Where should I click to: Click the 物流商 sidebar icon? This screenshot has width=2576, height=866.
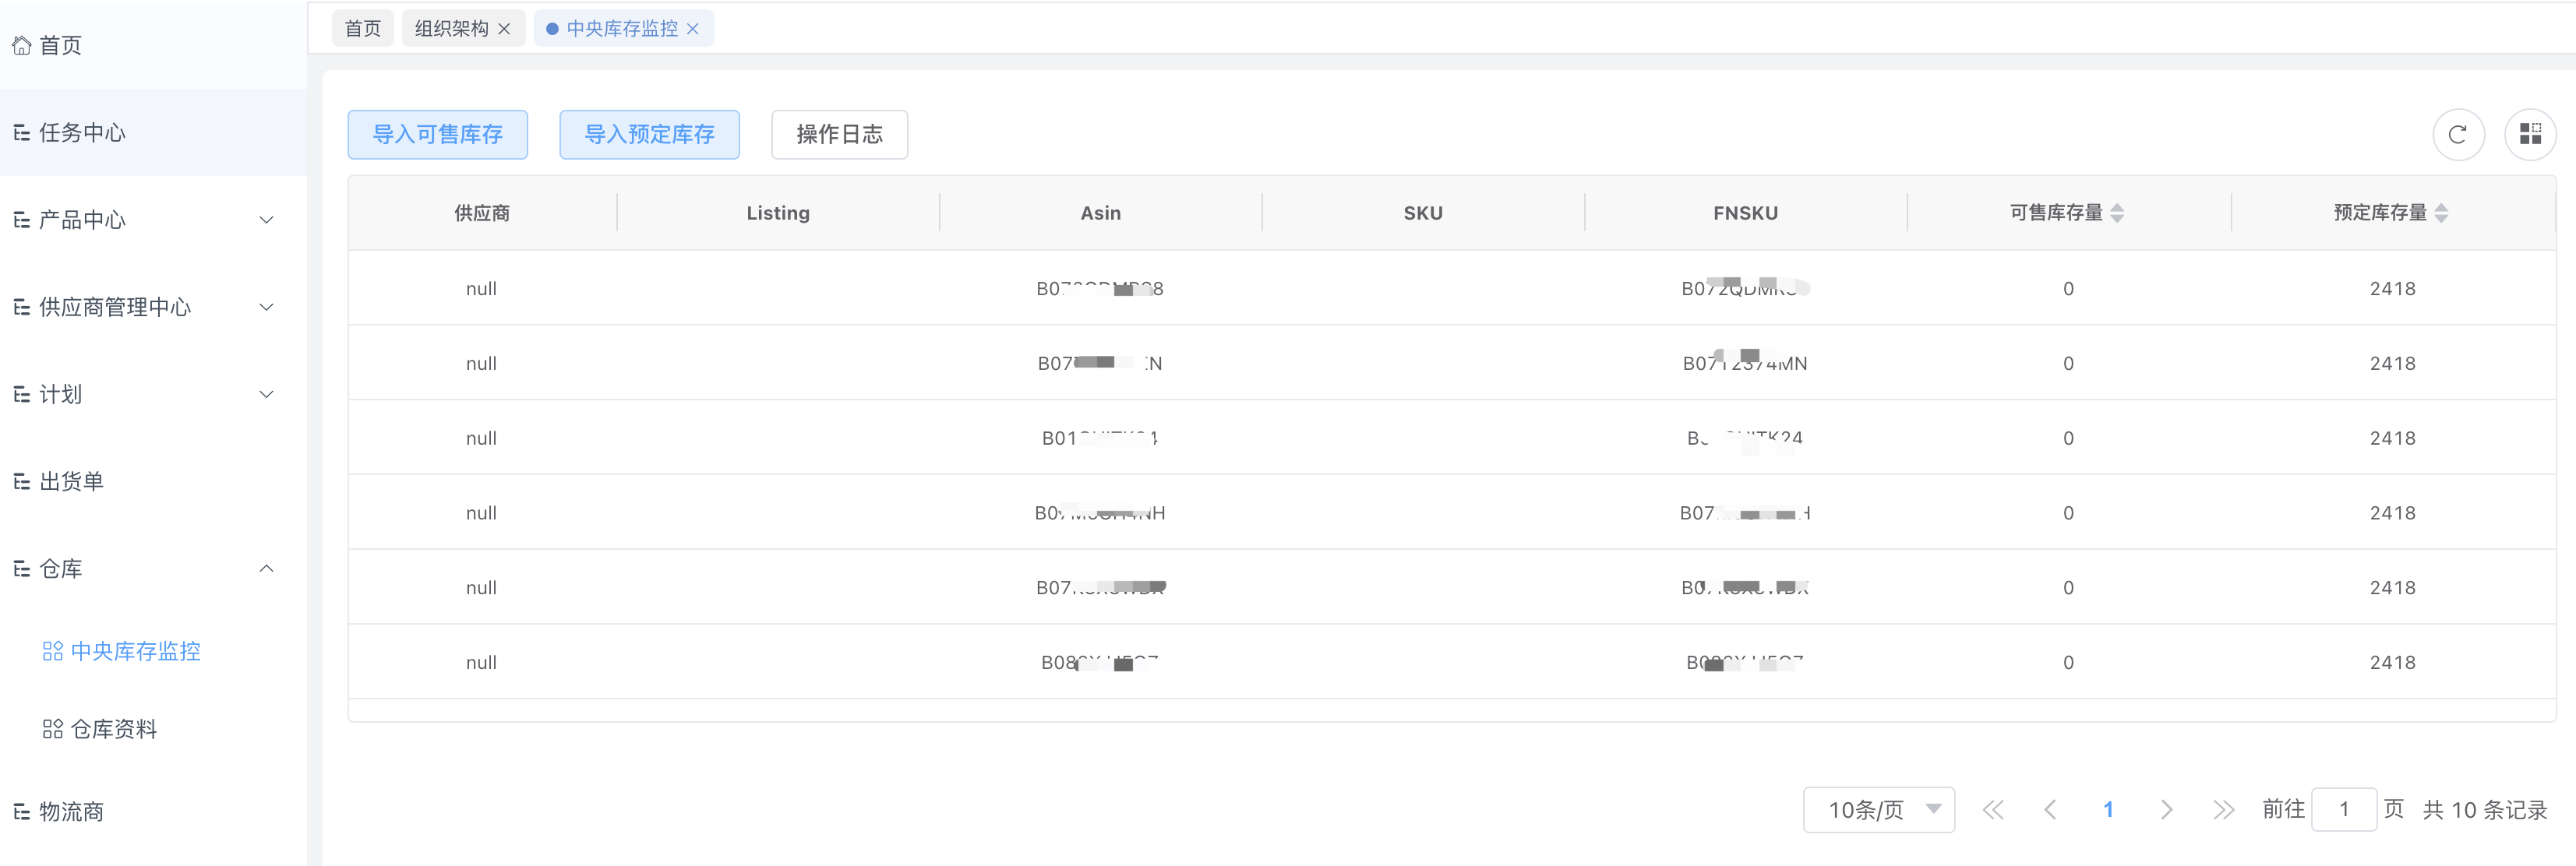click(x=22, y=811)
